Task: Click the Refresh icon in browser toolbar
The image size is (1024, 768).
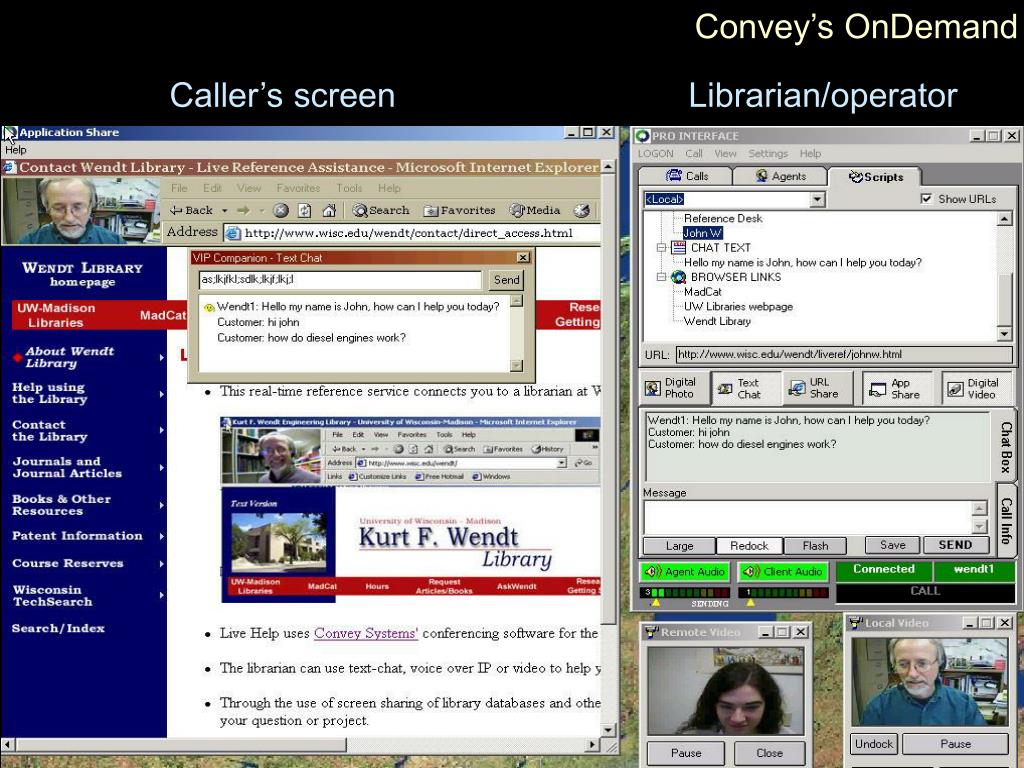Action: 305,210
